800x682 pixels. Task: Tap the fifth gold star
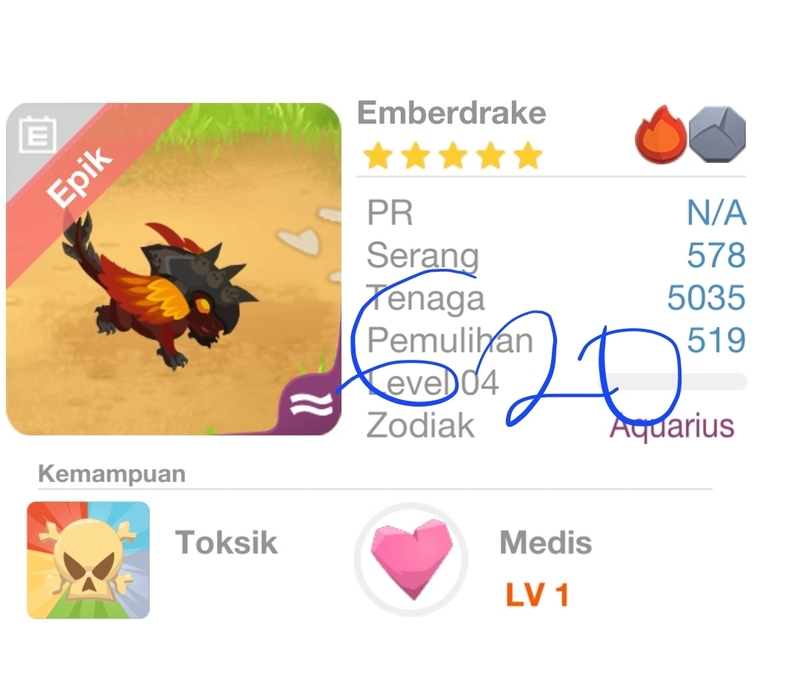[x=528, y=156]
